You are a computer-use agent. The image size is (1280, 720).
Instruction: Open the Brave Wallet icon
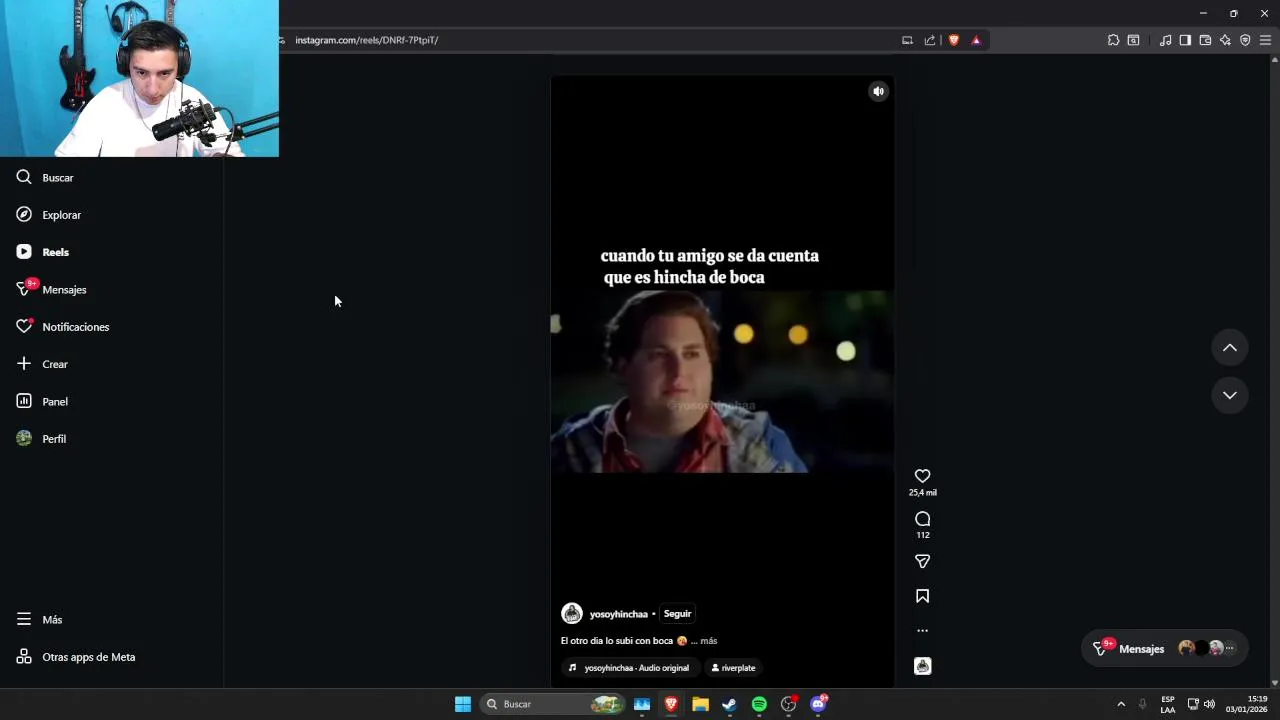(x=1205, y=40)
